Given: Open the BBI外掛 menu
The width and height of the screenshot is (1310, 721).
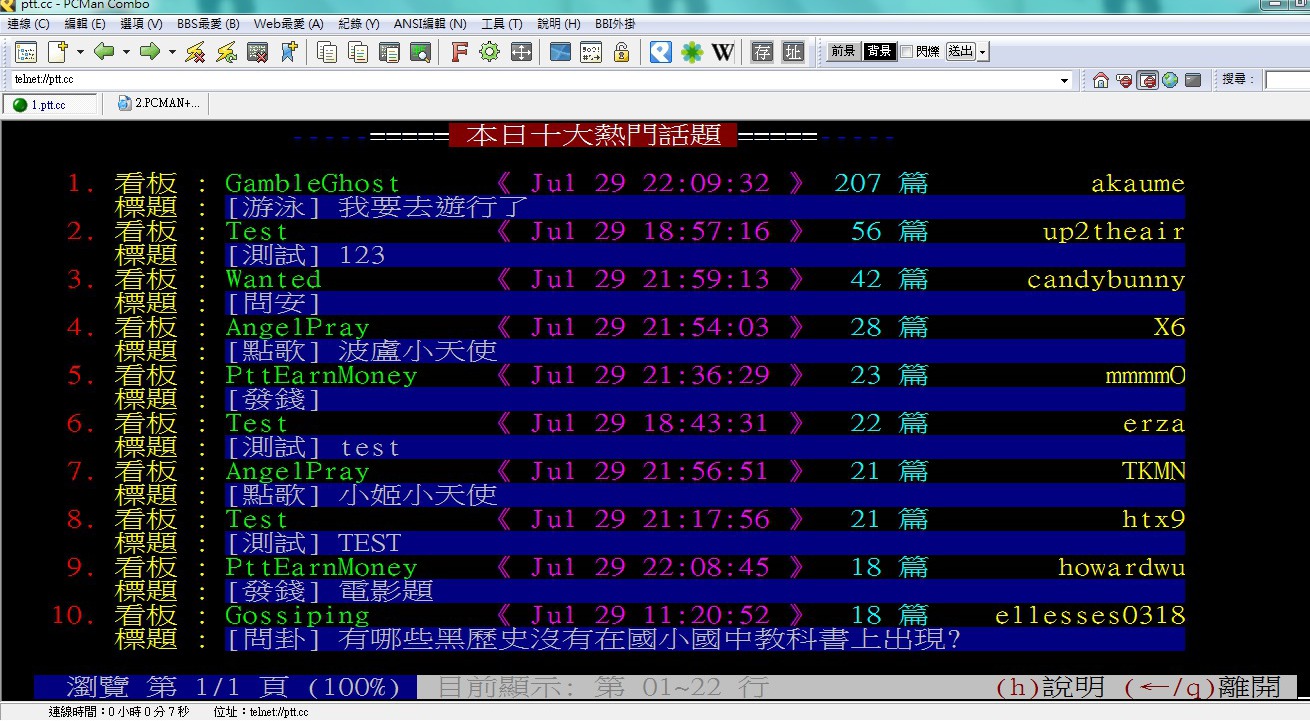Looking at the screenshot, I should click(617, 24).
